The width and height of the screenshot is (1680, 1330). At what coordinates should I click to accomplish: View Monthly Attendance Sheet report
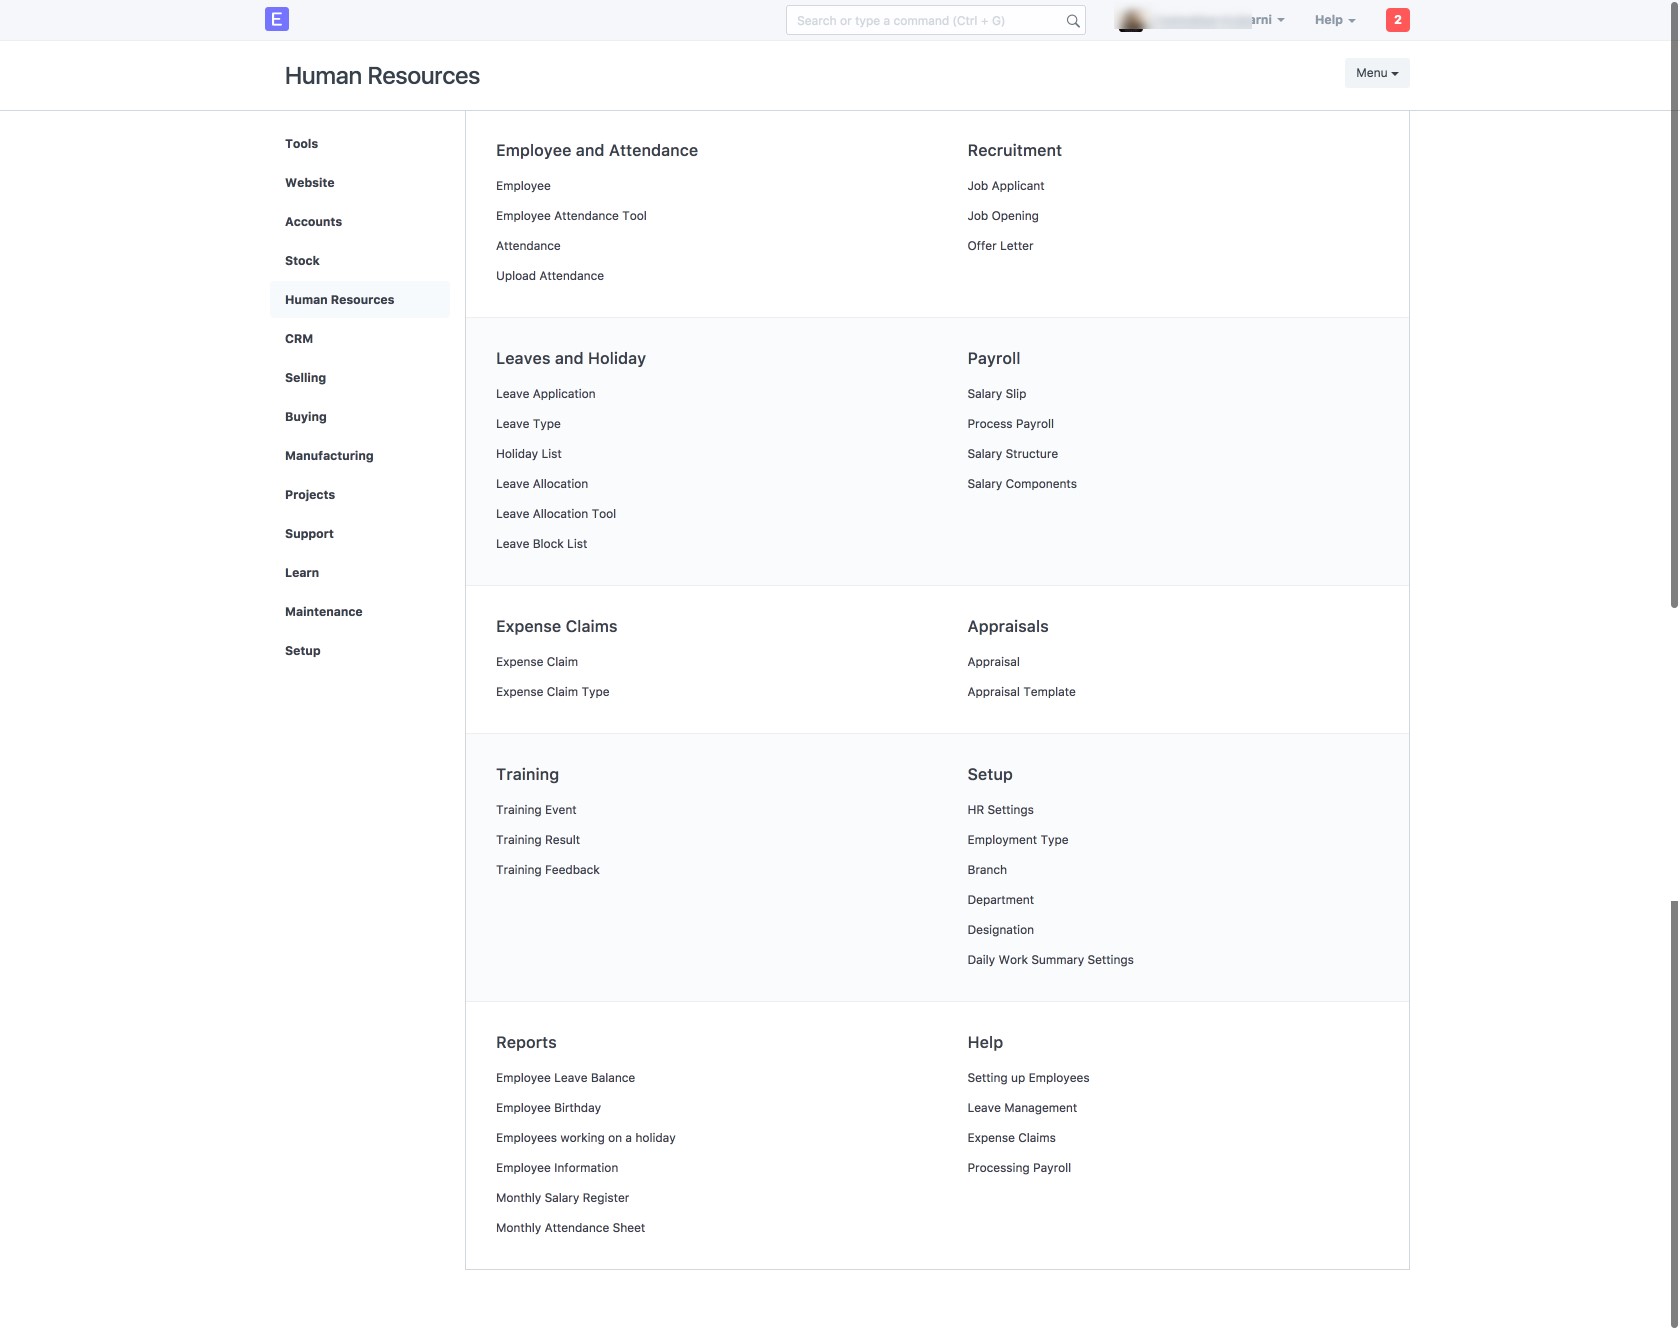pos(570,1228)
